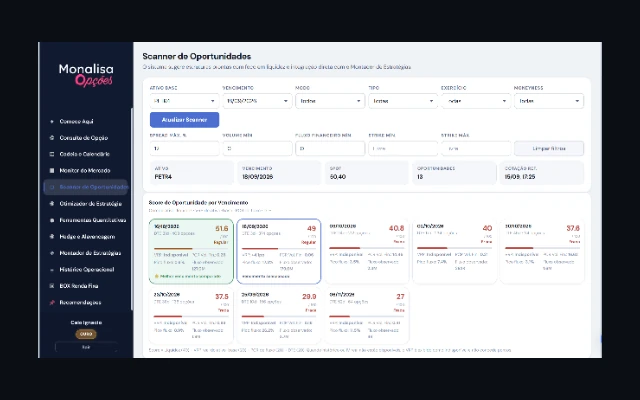Click the Monalisa Opções logo
The width and height of the screenshot is (640, 400).
click(x=86, y=75)
